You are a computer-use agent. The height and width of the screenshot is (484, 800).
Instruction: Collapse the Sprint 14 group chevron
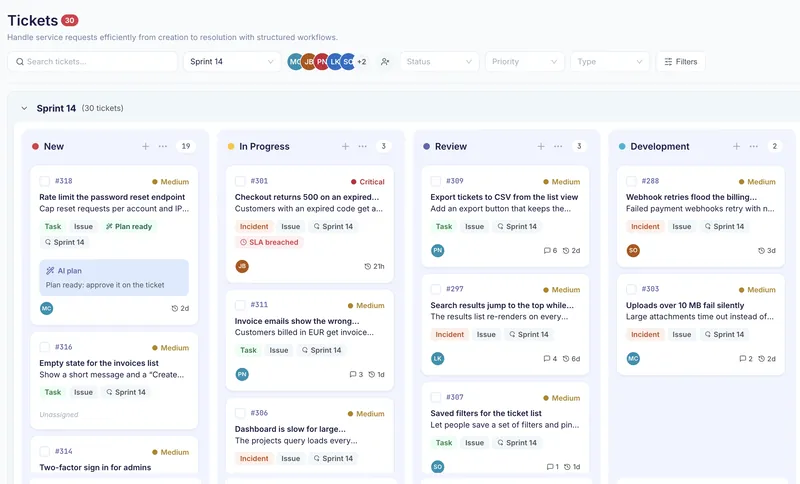point(24,108)
